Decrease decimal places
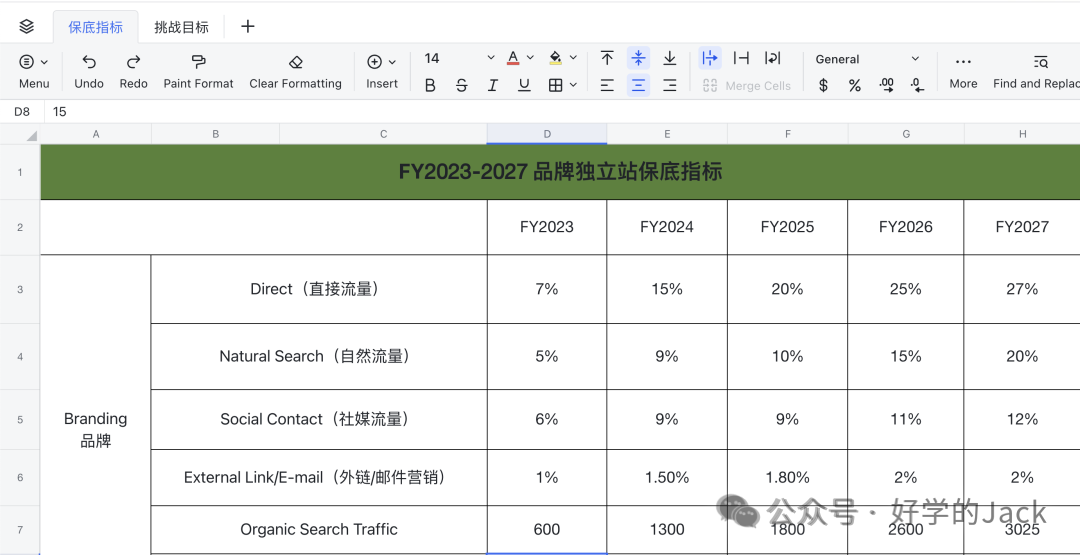Viewport: 1080px width, 555px height. click(x=917, y=85)
